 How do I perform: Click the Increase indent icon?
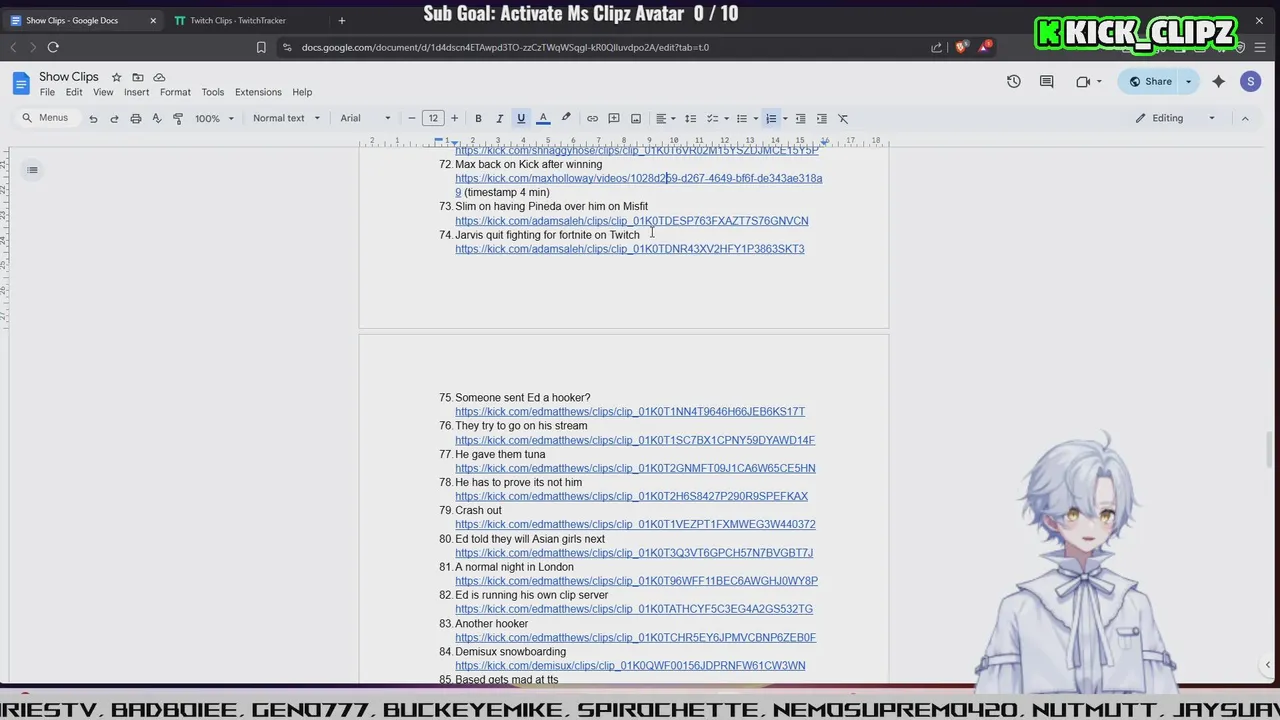pyautogui.click(x=822, y=118)
